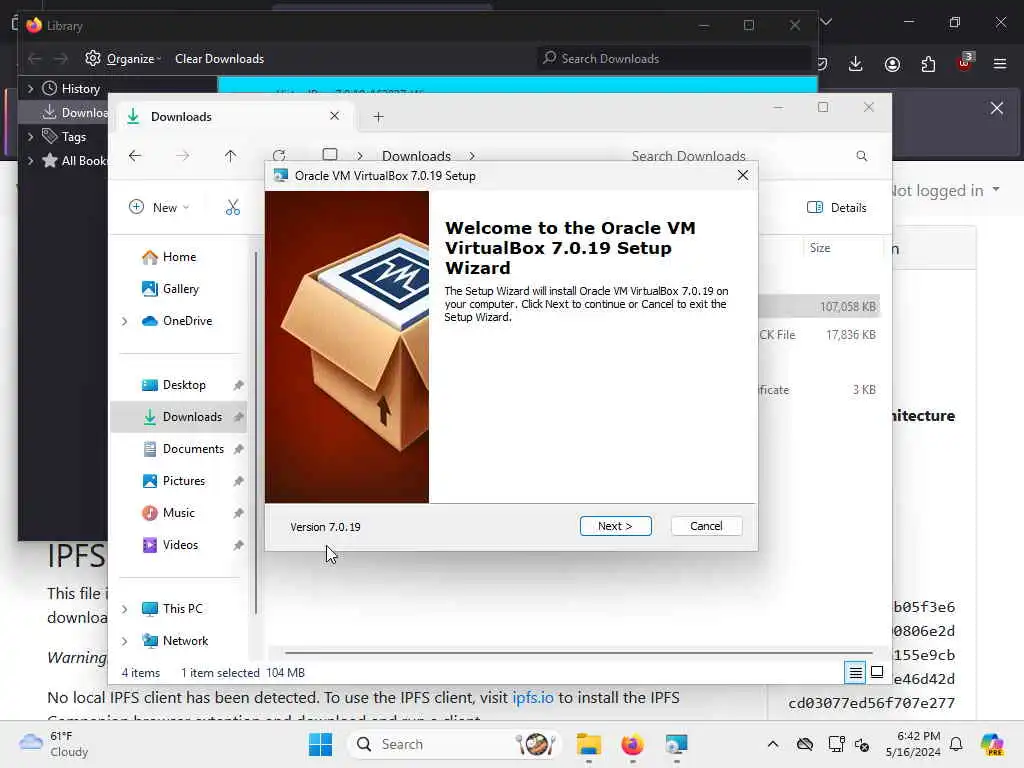Open Music quick access folder
The width and height of the screenshot is (1024, 768).
click(168, 513)
